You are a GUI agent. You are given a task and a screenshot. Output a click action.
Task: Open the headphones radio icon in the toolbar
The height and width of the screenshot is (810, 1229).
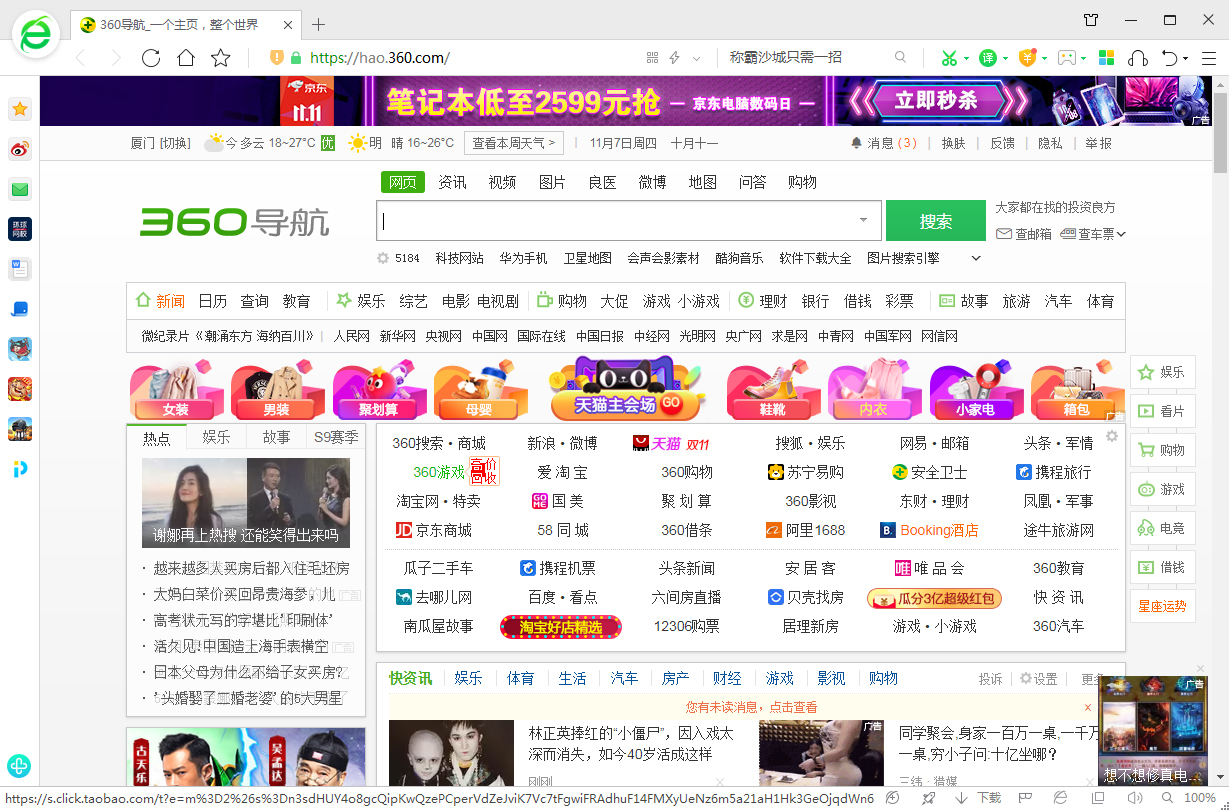tap(1138, 57)
